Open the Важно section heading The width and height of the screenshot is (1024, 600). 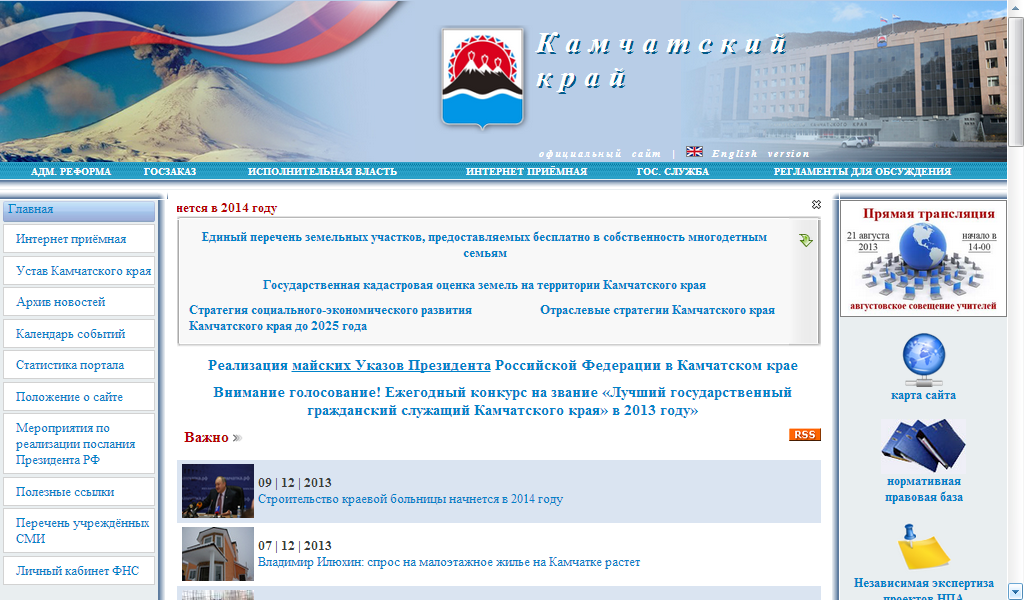tap(206, 437)
